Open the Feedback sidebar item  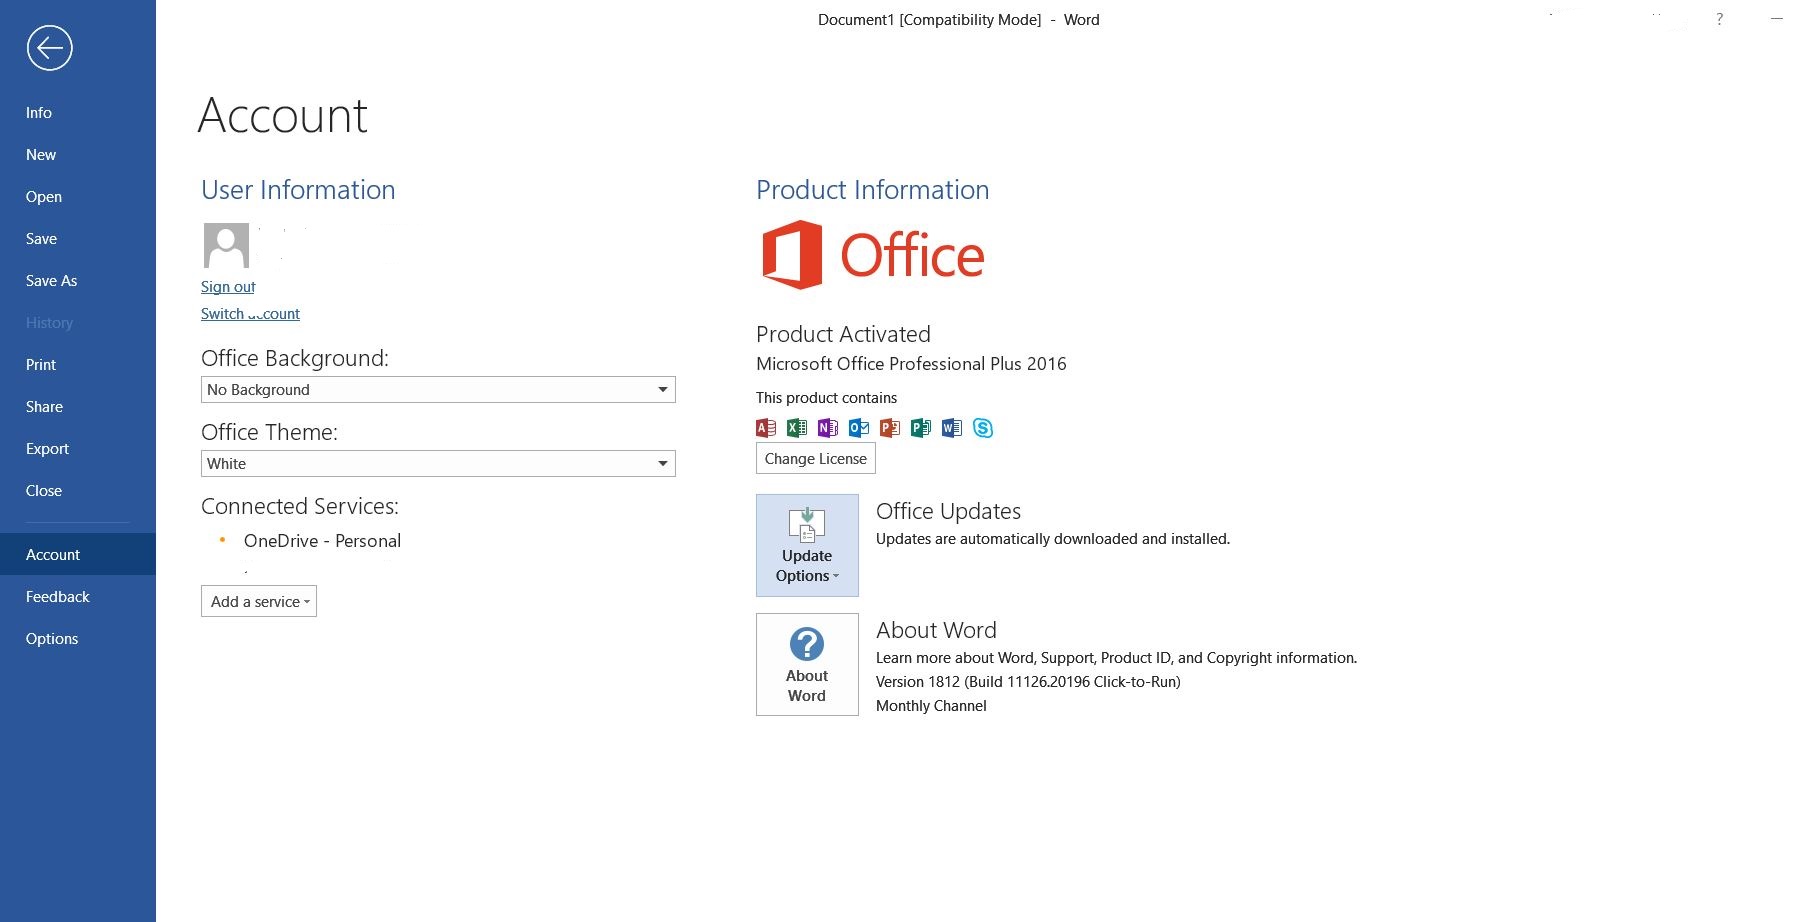click(78, 597)
